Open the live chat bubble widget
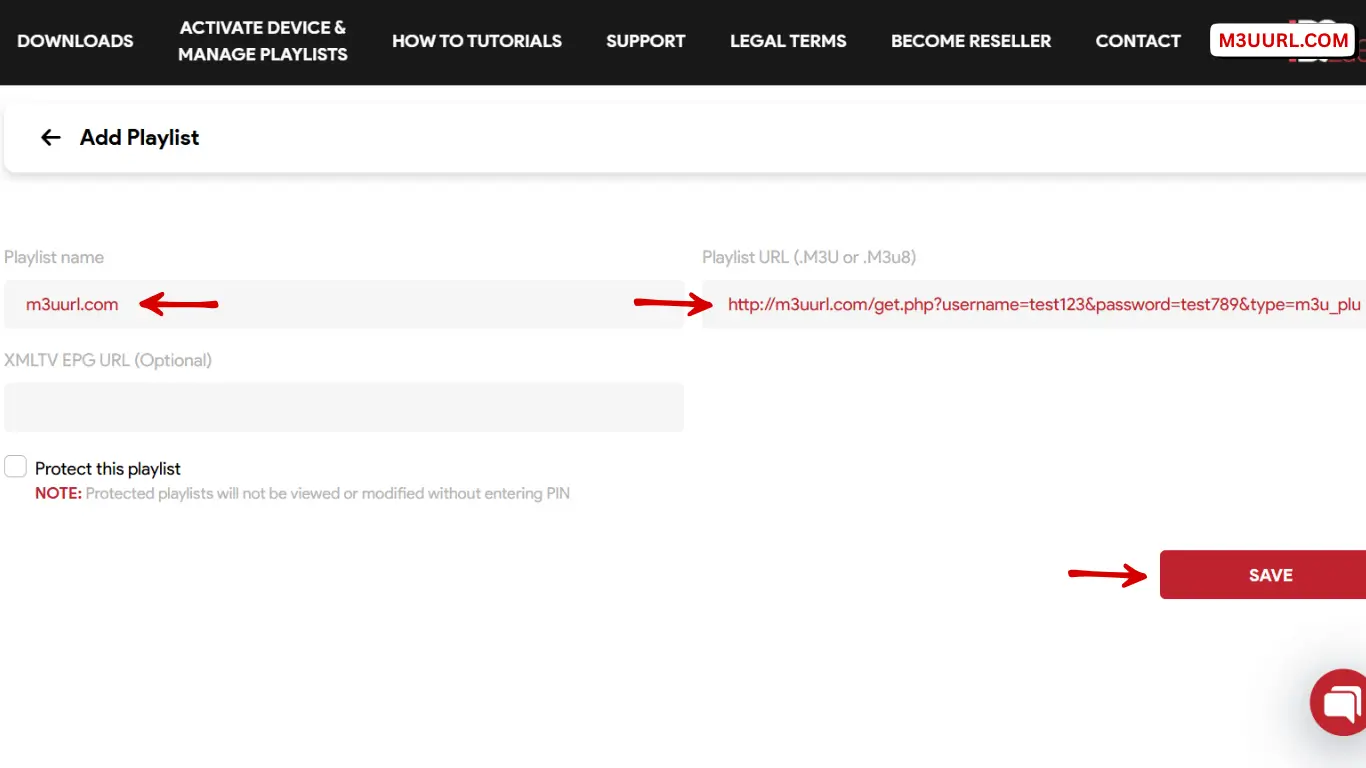Screen dimensions: 1366x768 1338,702
